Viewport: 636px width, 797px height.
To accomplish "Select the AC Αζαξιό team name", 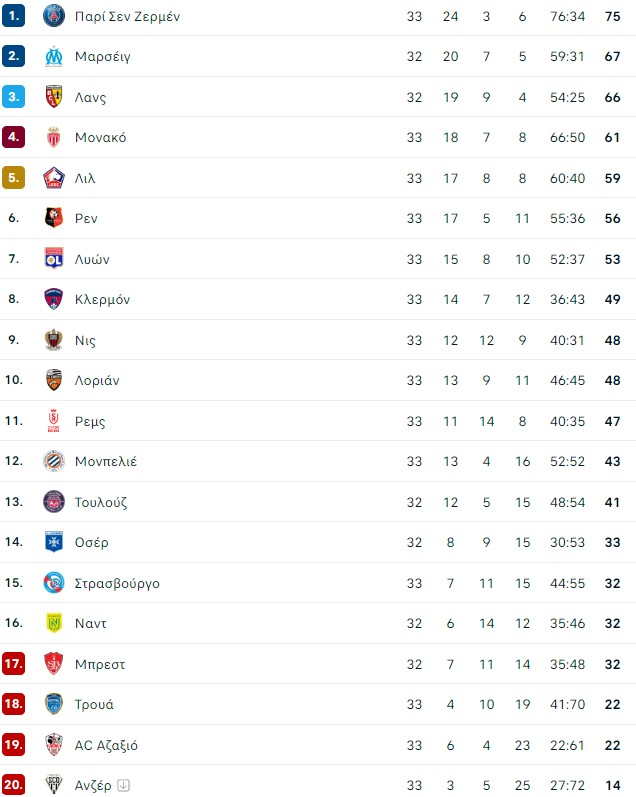I will (106, 745).
